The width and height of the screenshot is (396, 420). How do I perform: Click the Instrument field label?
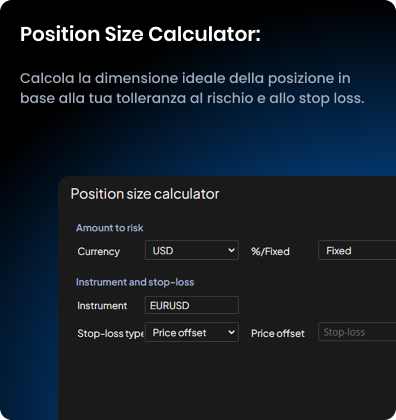102,306
